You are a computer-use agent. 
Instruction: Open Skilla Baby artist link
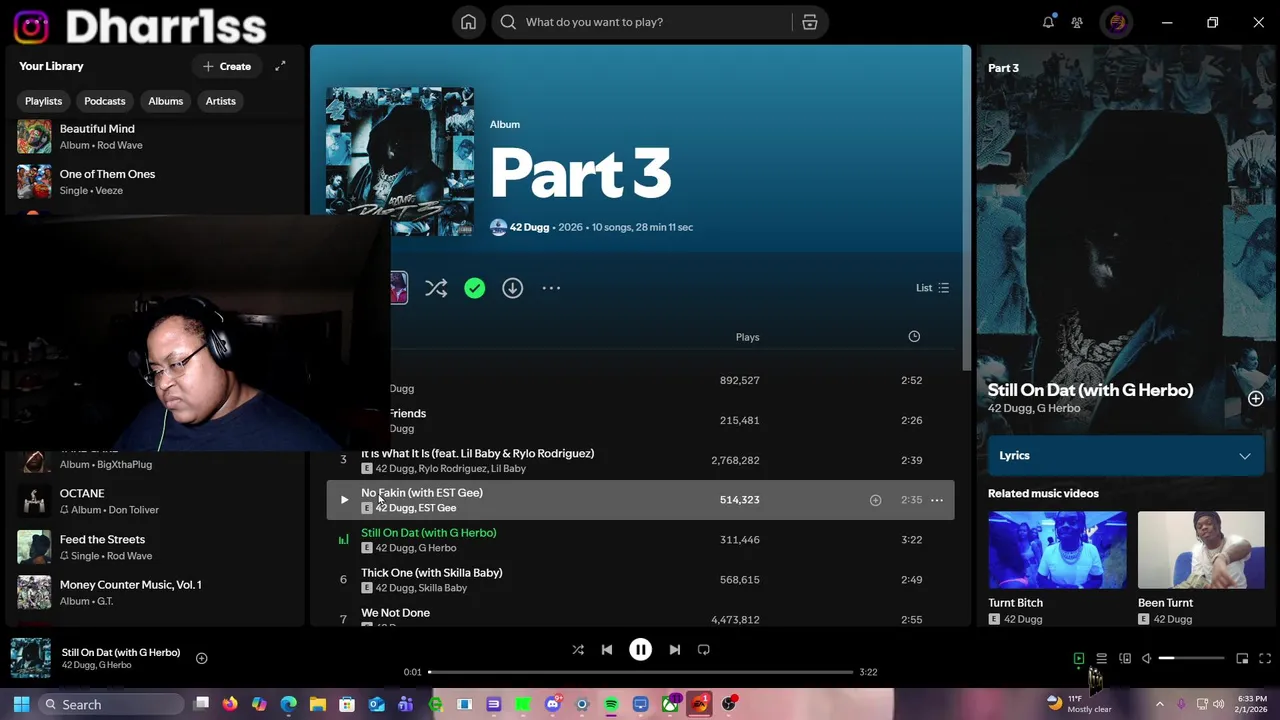(x=443, y=588)
